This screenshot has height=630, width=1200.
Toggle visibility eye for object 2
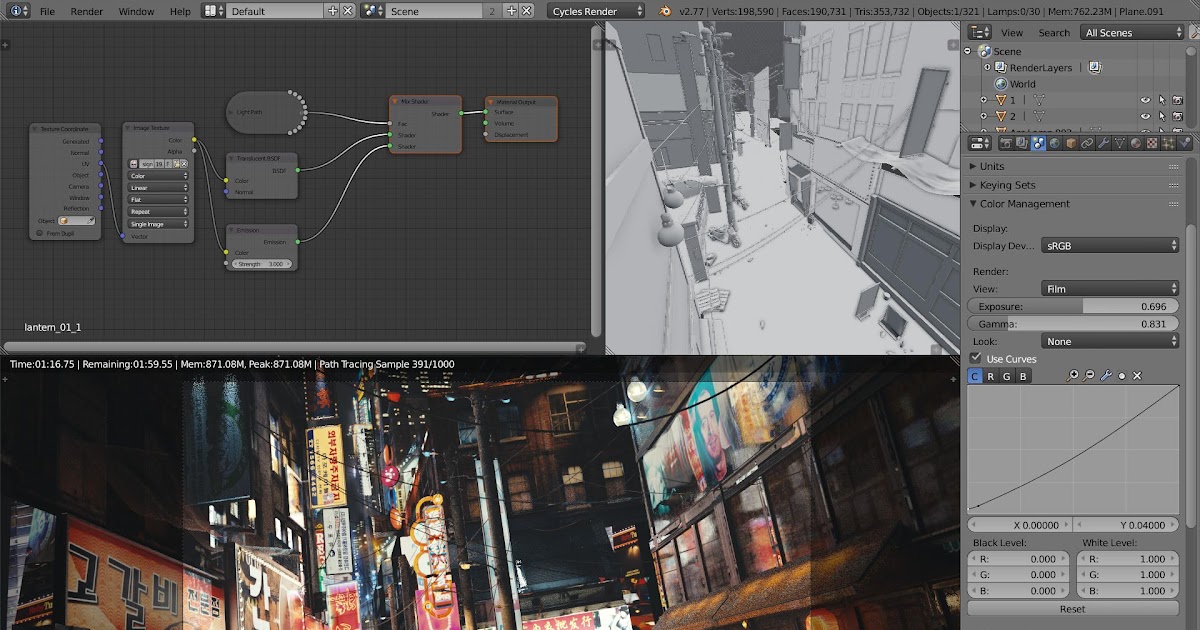tap(1146, 116)
